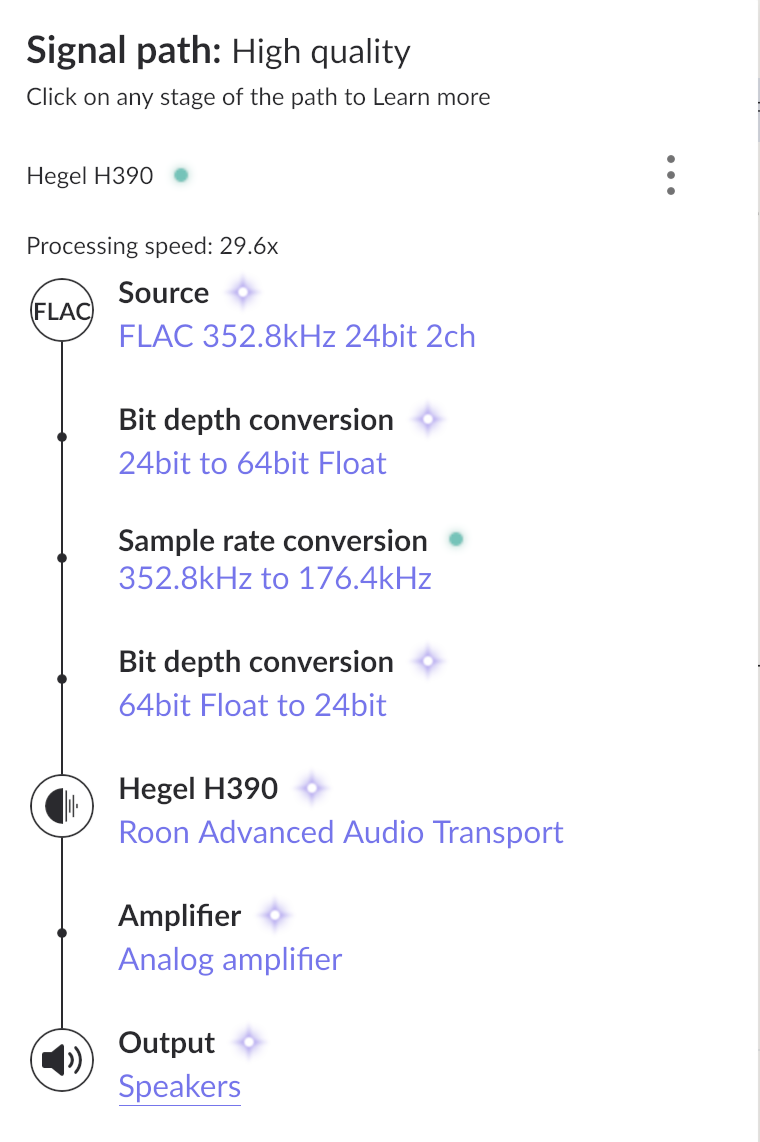Screen dimensions: 760x1142
Task: Click the FLAC source format icon
Action: pos(62,310)
